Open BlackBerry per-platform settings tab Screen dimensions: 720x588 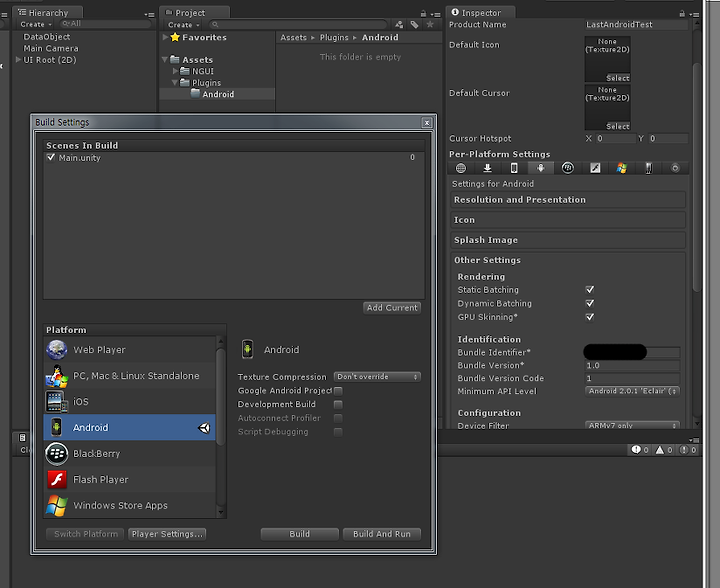pyautogui.click(x=568, y=168)
